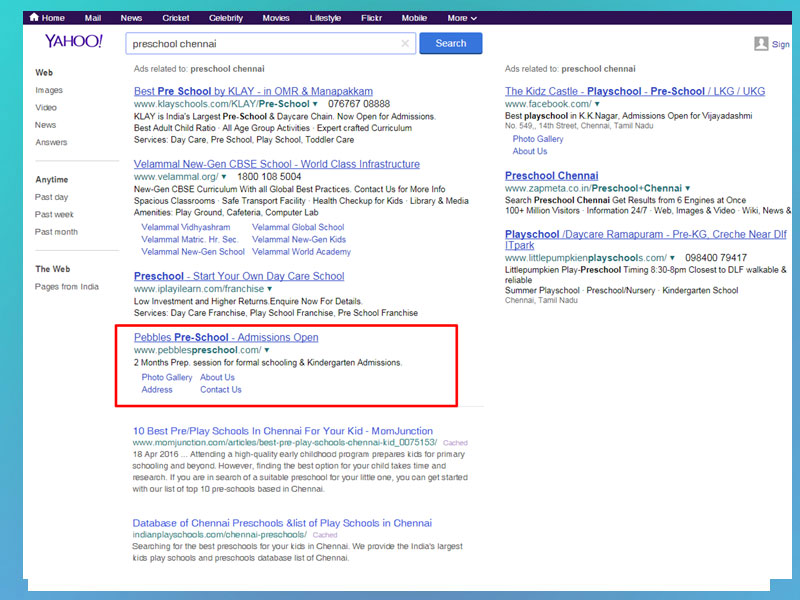The width and height of the screenshot is (800, 600).
Task: Expand arrow next to klayschools.com URL
Action: (x=315, y=104)
